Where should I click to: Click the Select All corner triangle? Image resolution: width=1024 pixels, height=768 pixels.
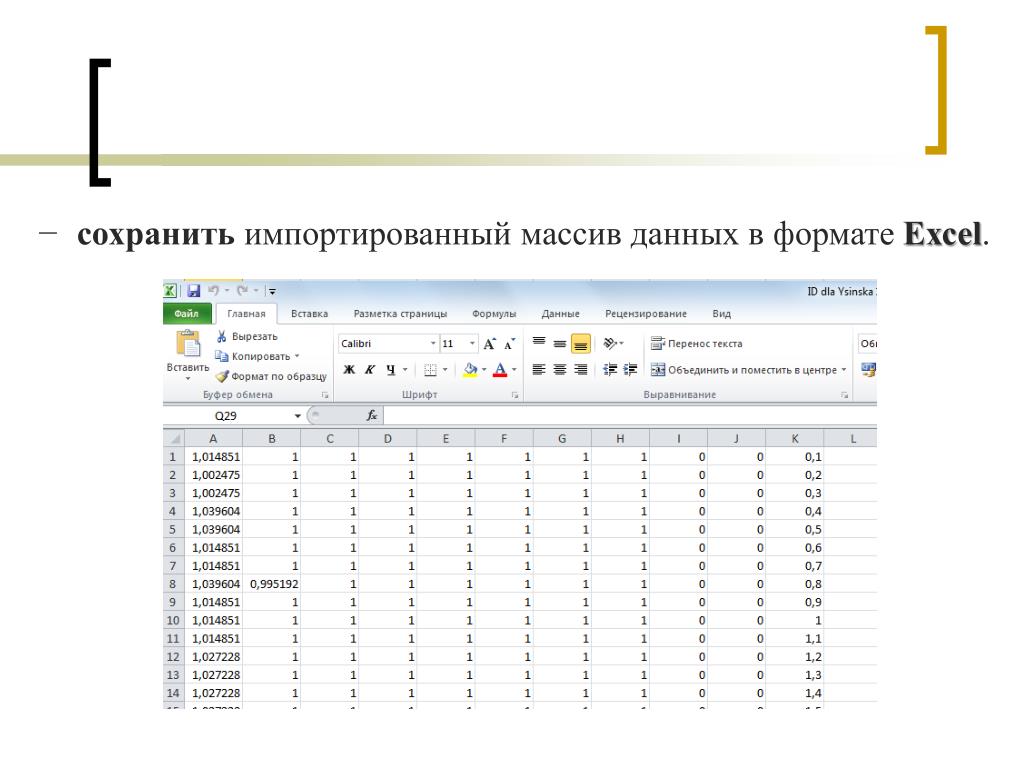point(174,438)
